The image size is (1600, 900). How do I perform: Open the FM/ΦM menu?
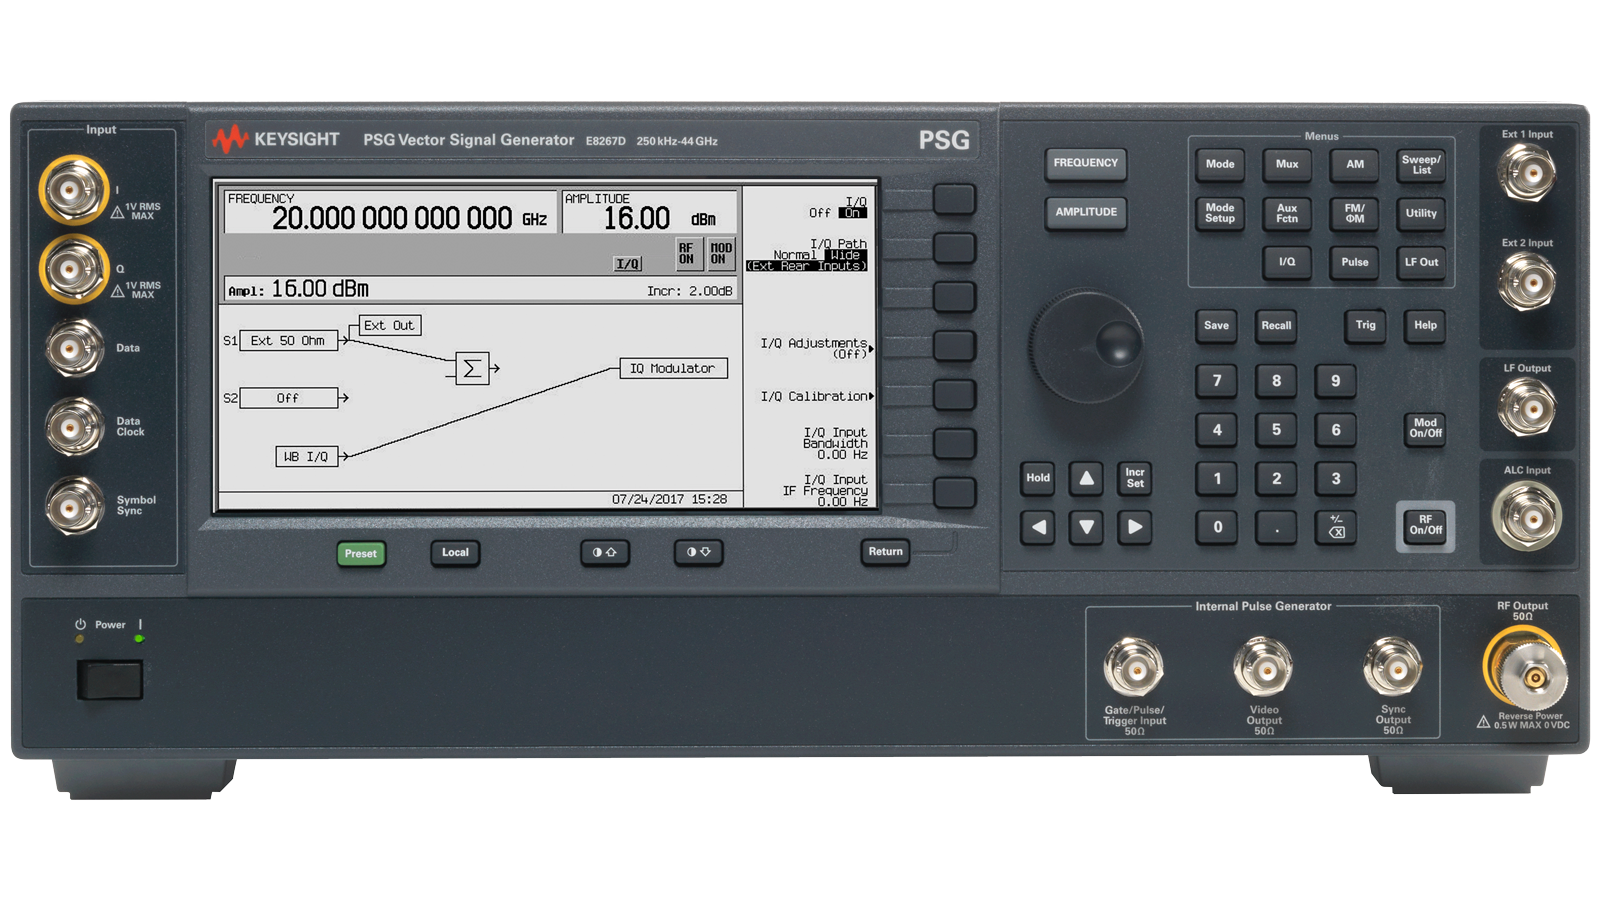point(1354,213)
